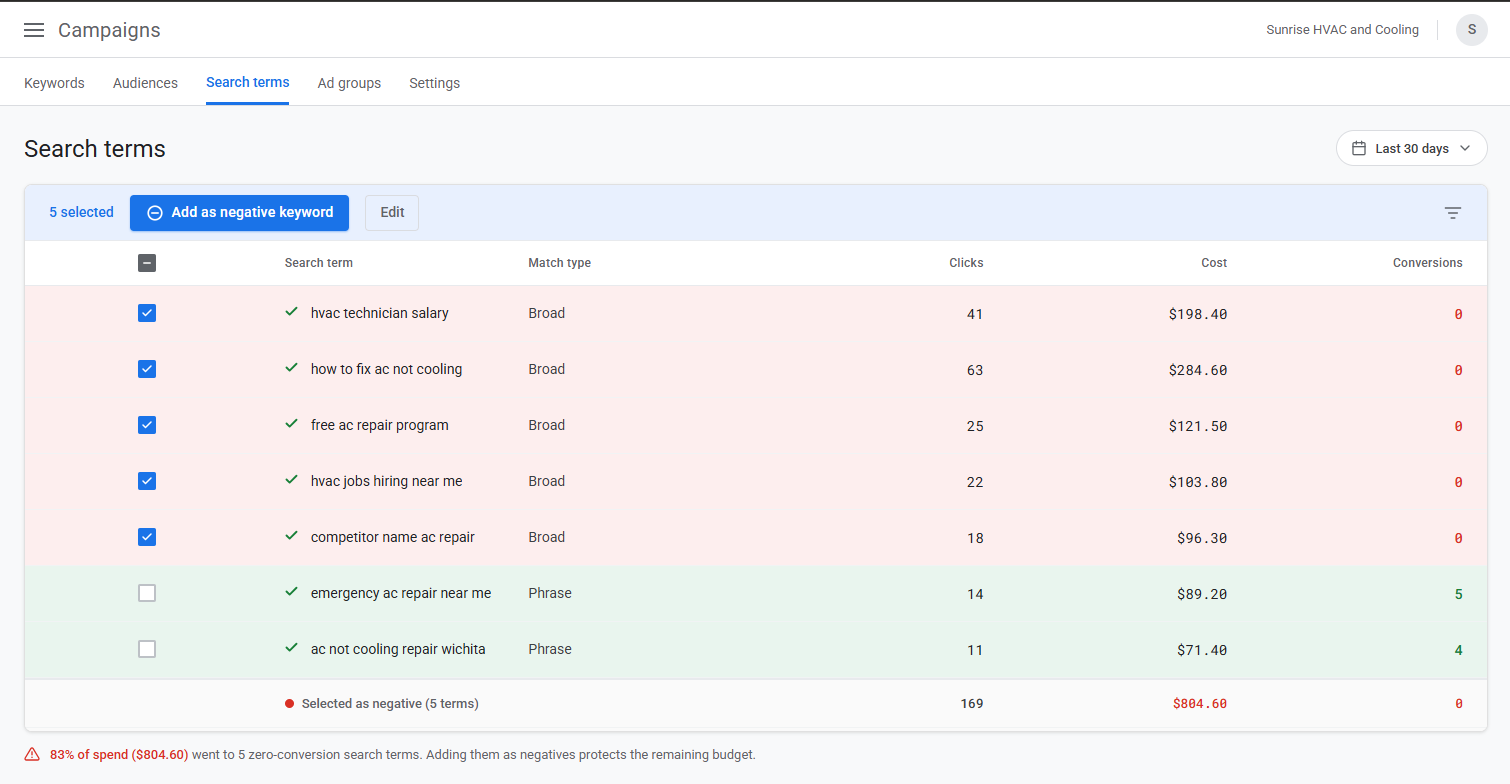
Task: Click the green check beside competitor name ac repair
Action: point(292,536)
